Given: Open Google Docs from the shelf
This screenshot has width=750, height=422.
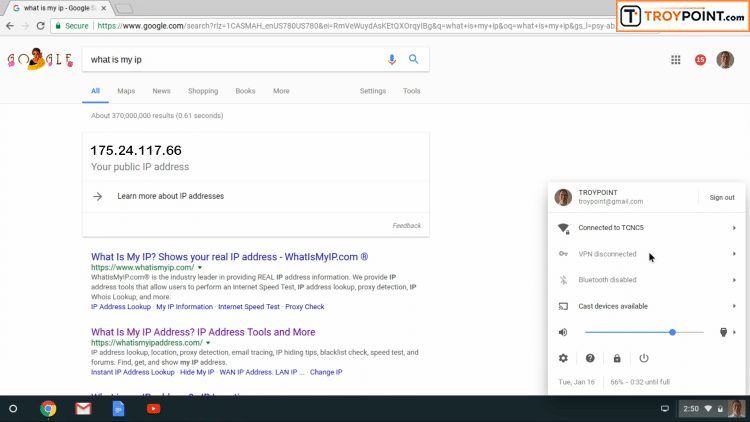Looking at the screenshot, I should pyautogui.click(x=118, y=409).
